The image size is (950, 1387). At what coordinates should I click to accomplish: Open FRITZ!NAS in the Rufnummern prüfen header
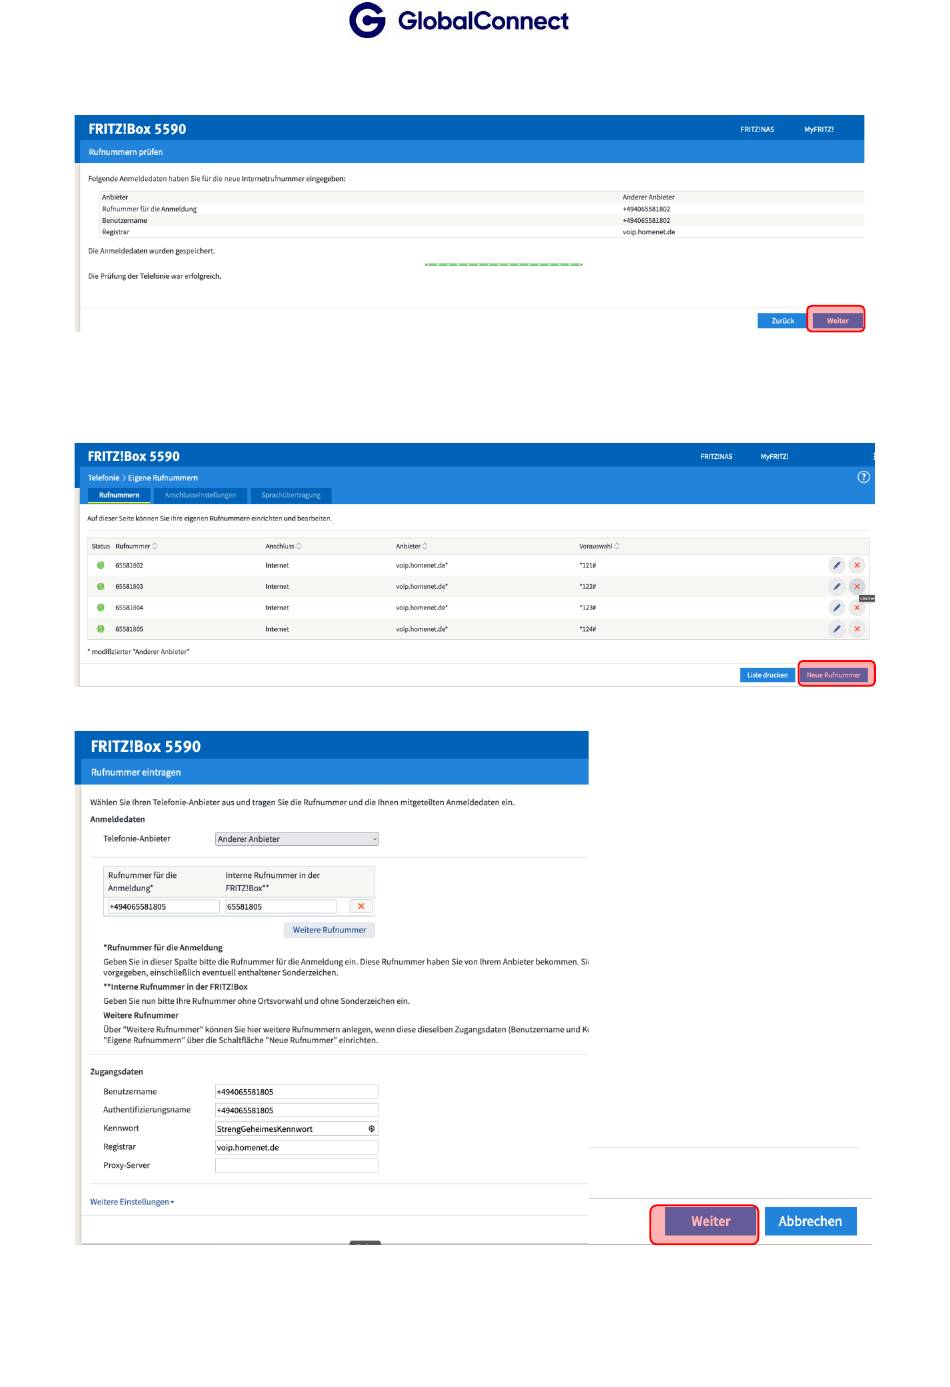coord(757,129)
